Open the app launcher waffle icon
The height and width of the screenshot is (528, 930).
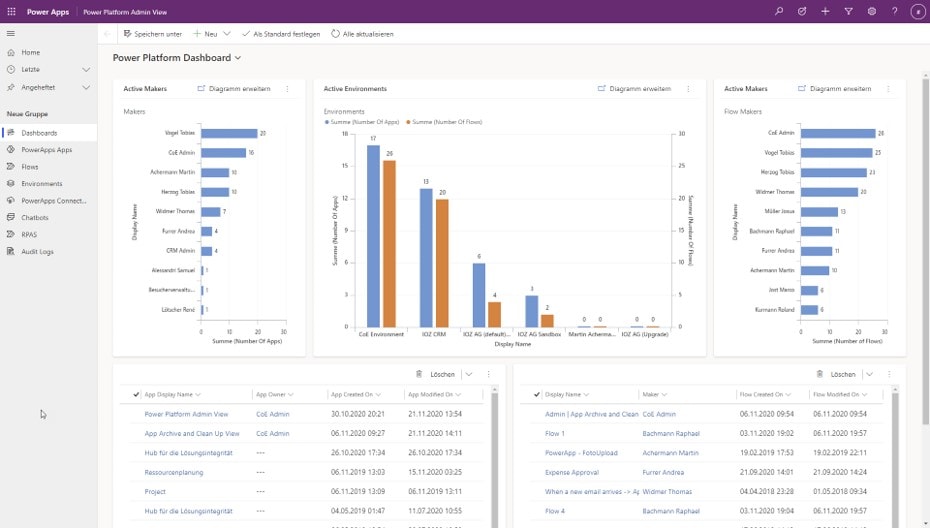[11, 11]
